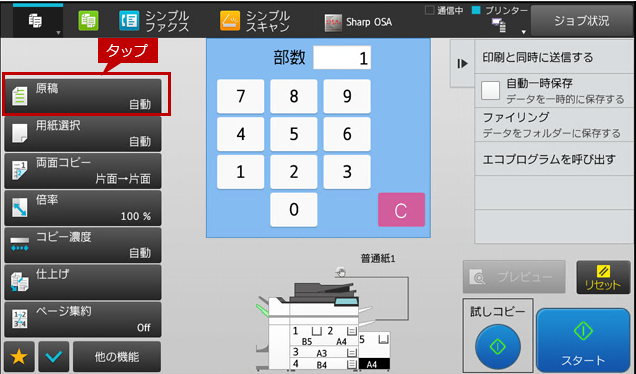Open コピー濃度 exposure setting
The height and width of the screenshot is (374, 636).
83,245
